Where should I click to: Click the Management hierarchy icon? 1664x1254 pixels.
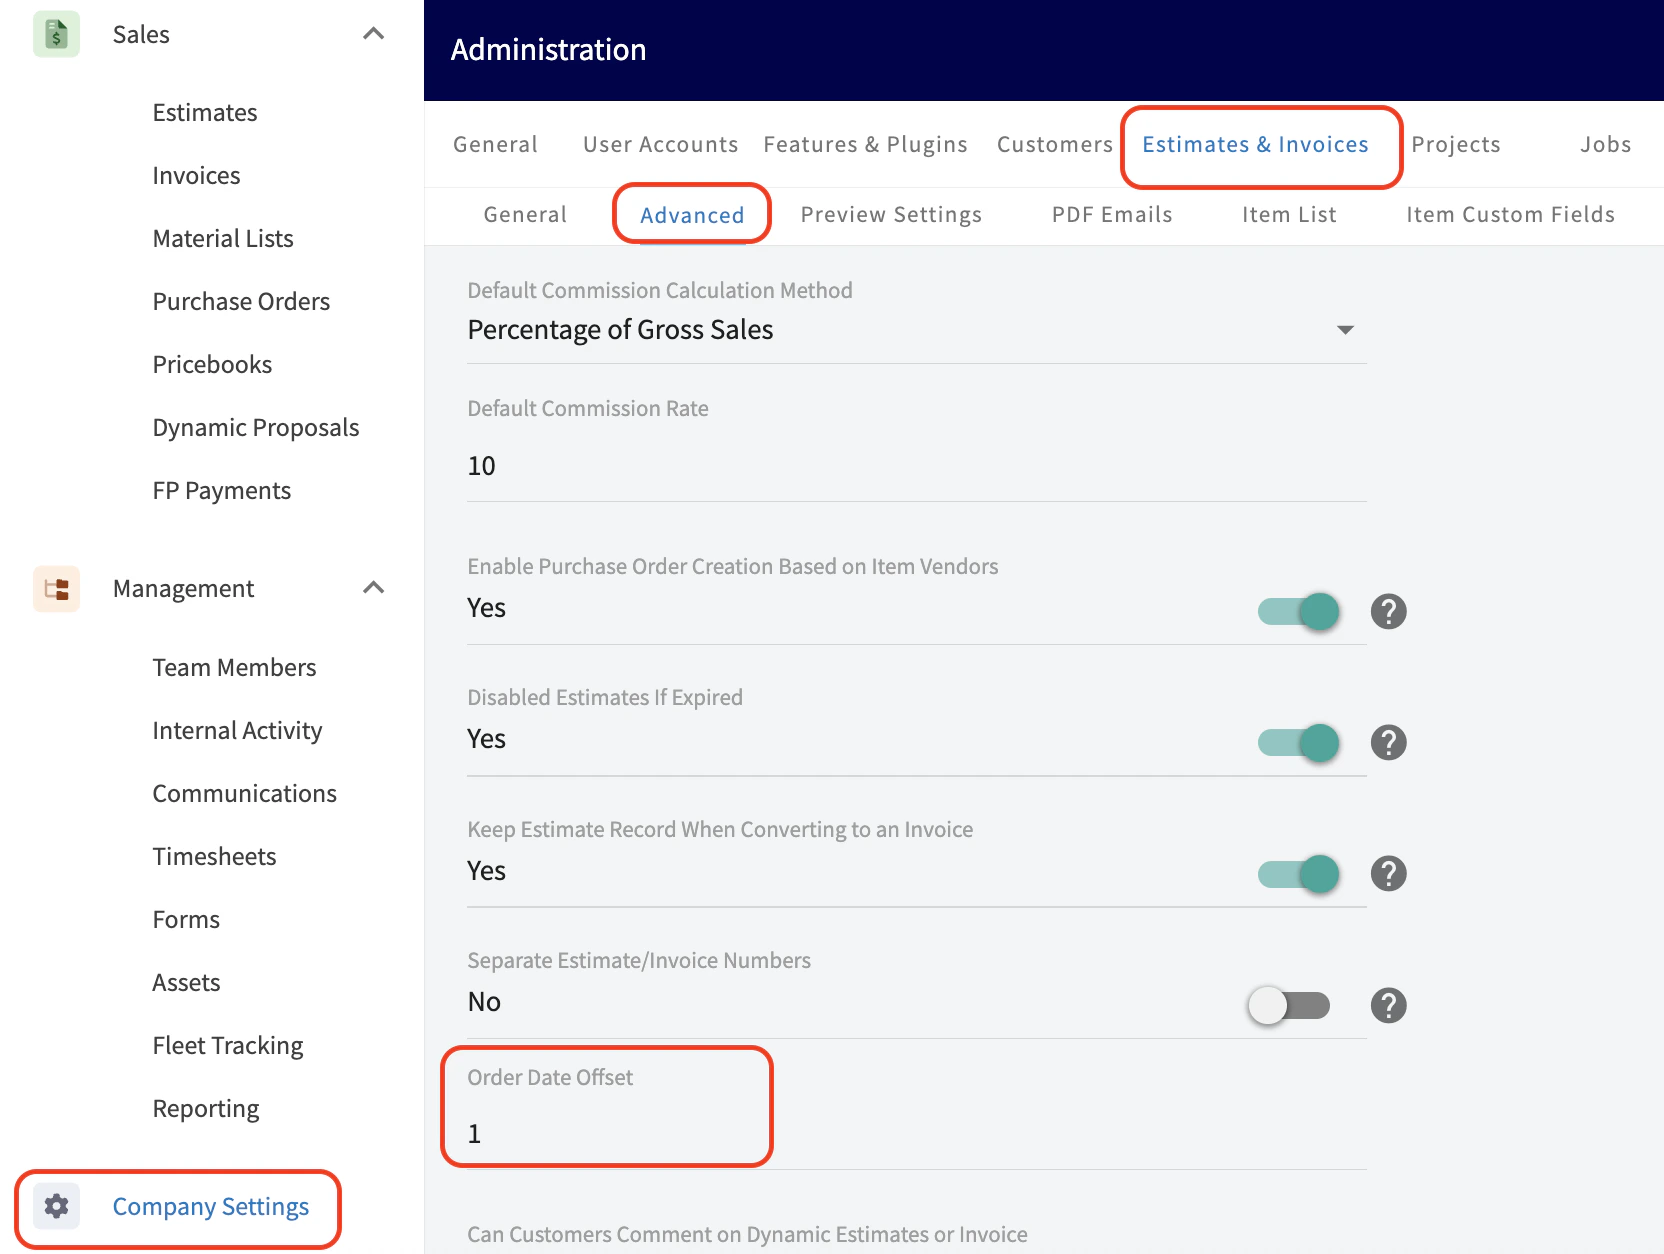pyautogui.click(x=56, y=588)
